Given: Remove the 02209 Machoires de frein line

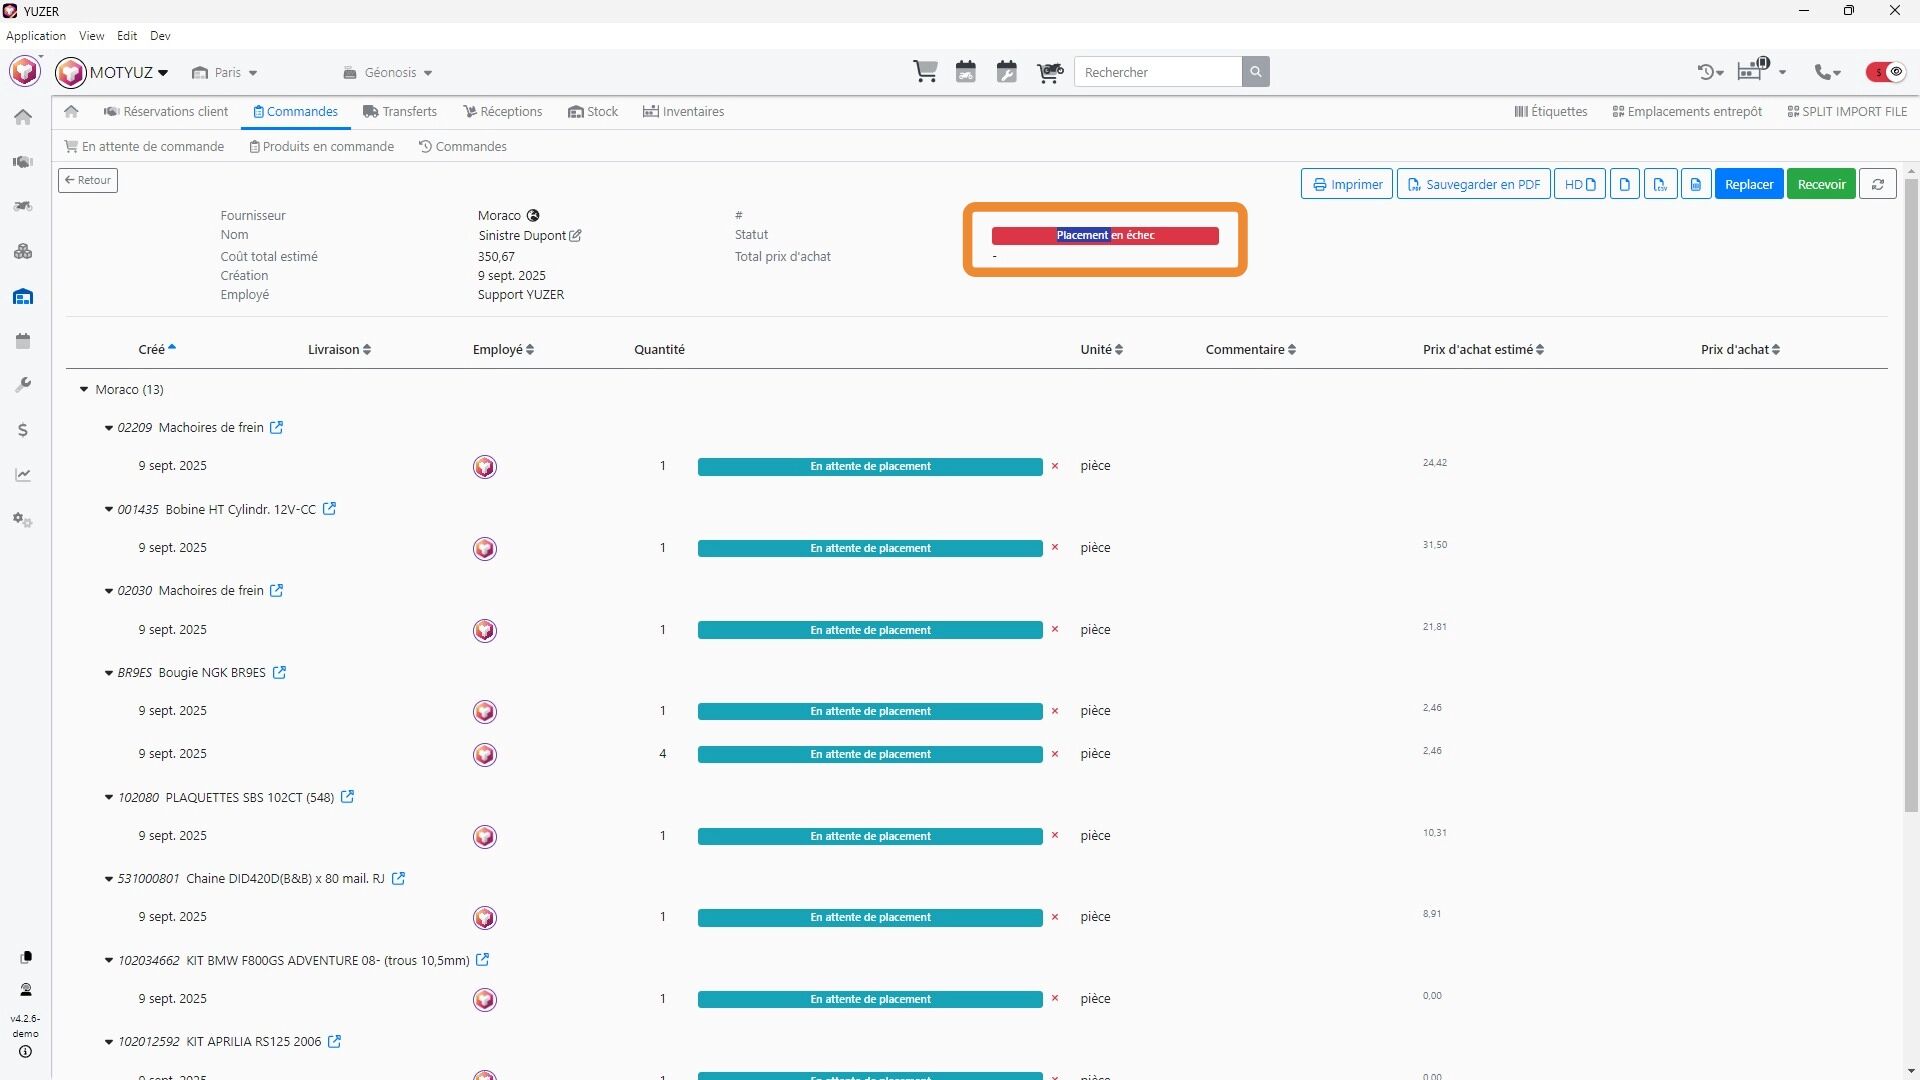Looking at the screenshot, I should point(1055,466).
